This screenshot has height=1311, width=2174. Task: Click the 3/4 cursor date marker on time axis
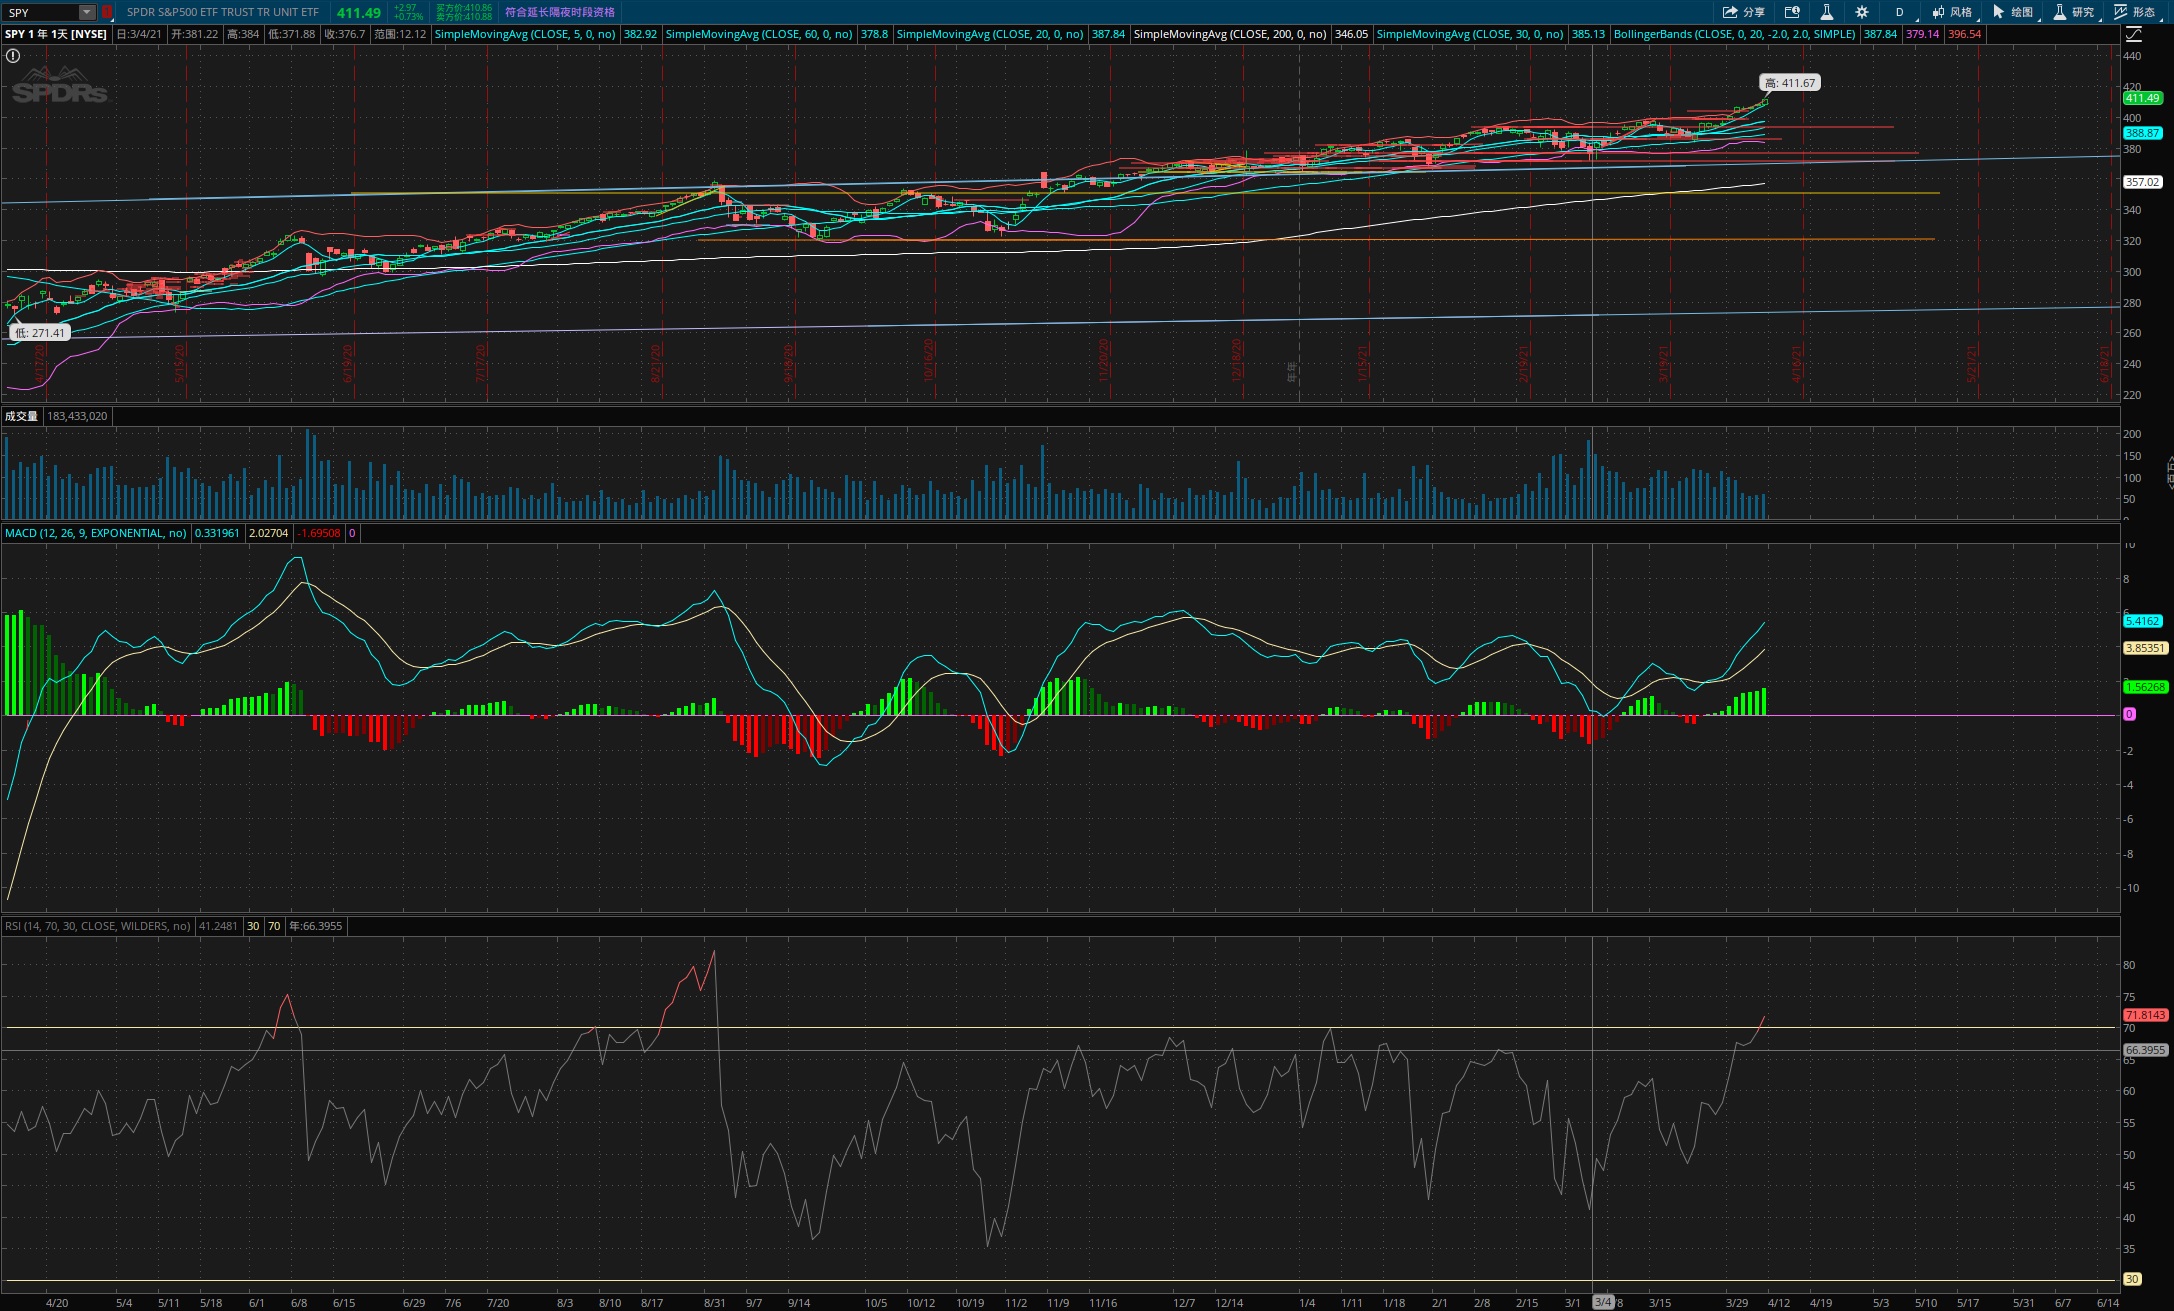pyautogui.click(x=1603, y=1302)
